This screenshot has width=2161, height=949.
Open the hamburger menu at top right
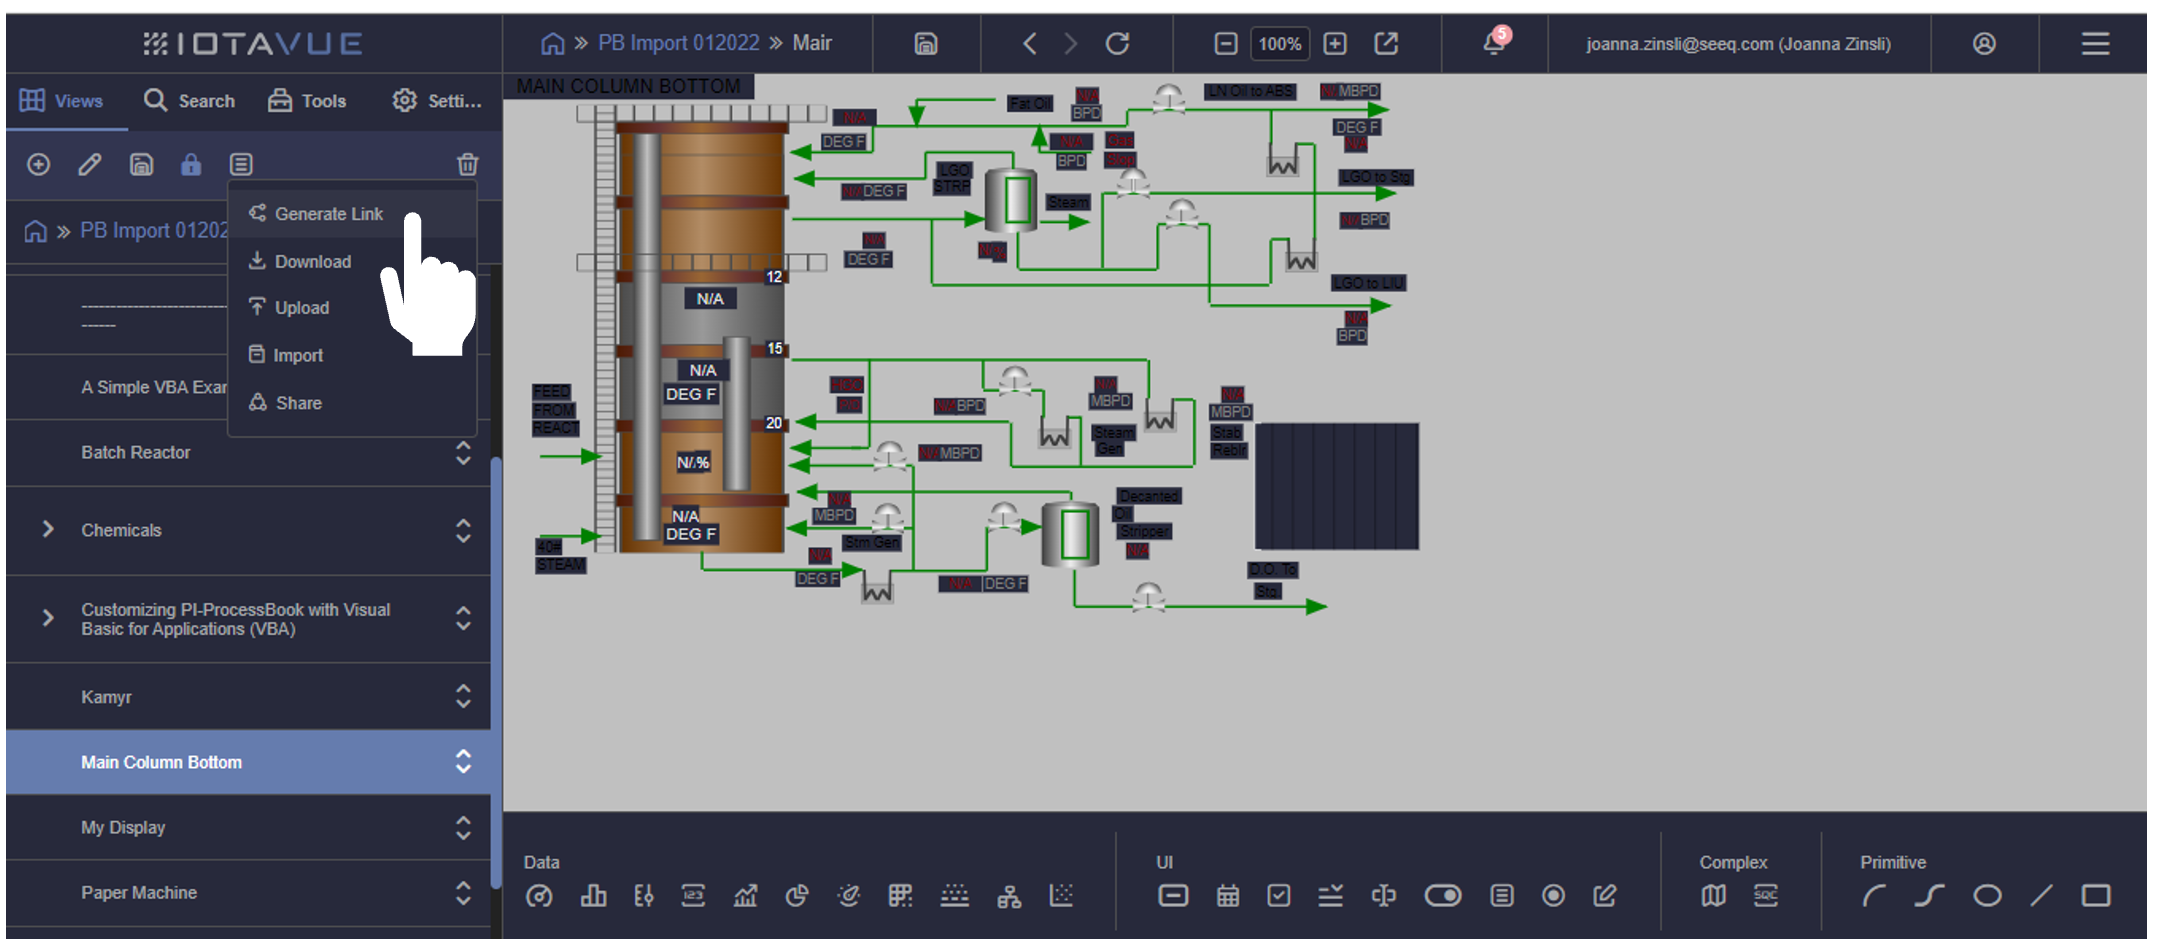tap(2095, 44)
